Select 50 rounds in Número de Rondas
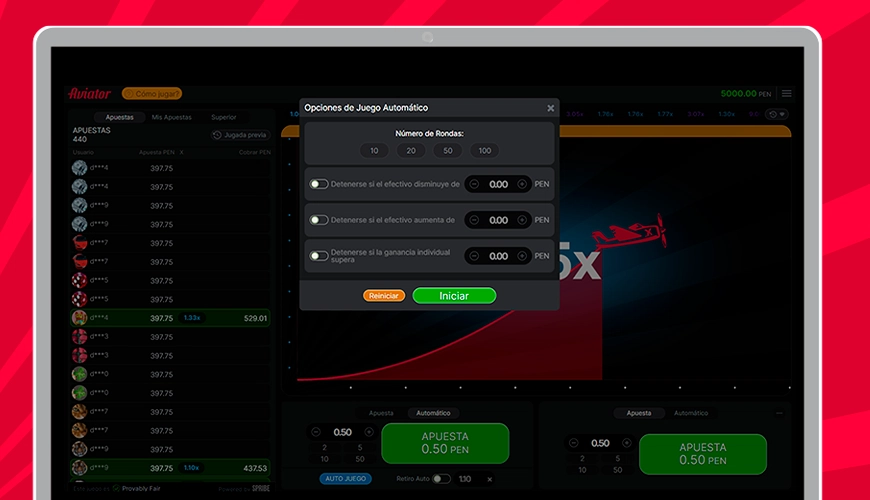Image resolution: width=870 pixels, height=500 pixels. click(448, 150)
